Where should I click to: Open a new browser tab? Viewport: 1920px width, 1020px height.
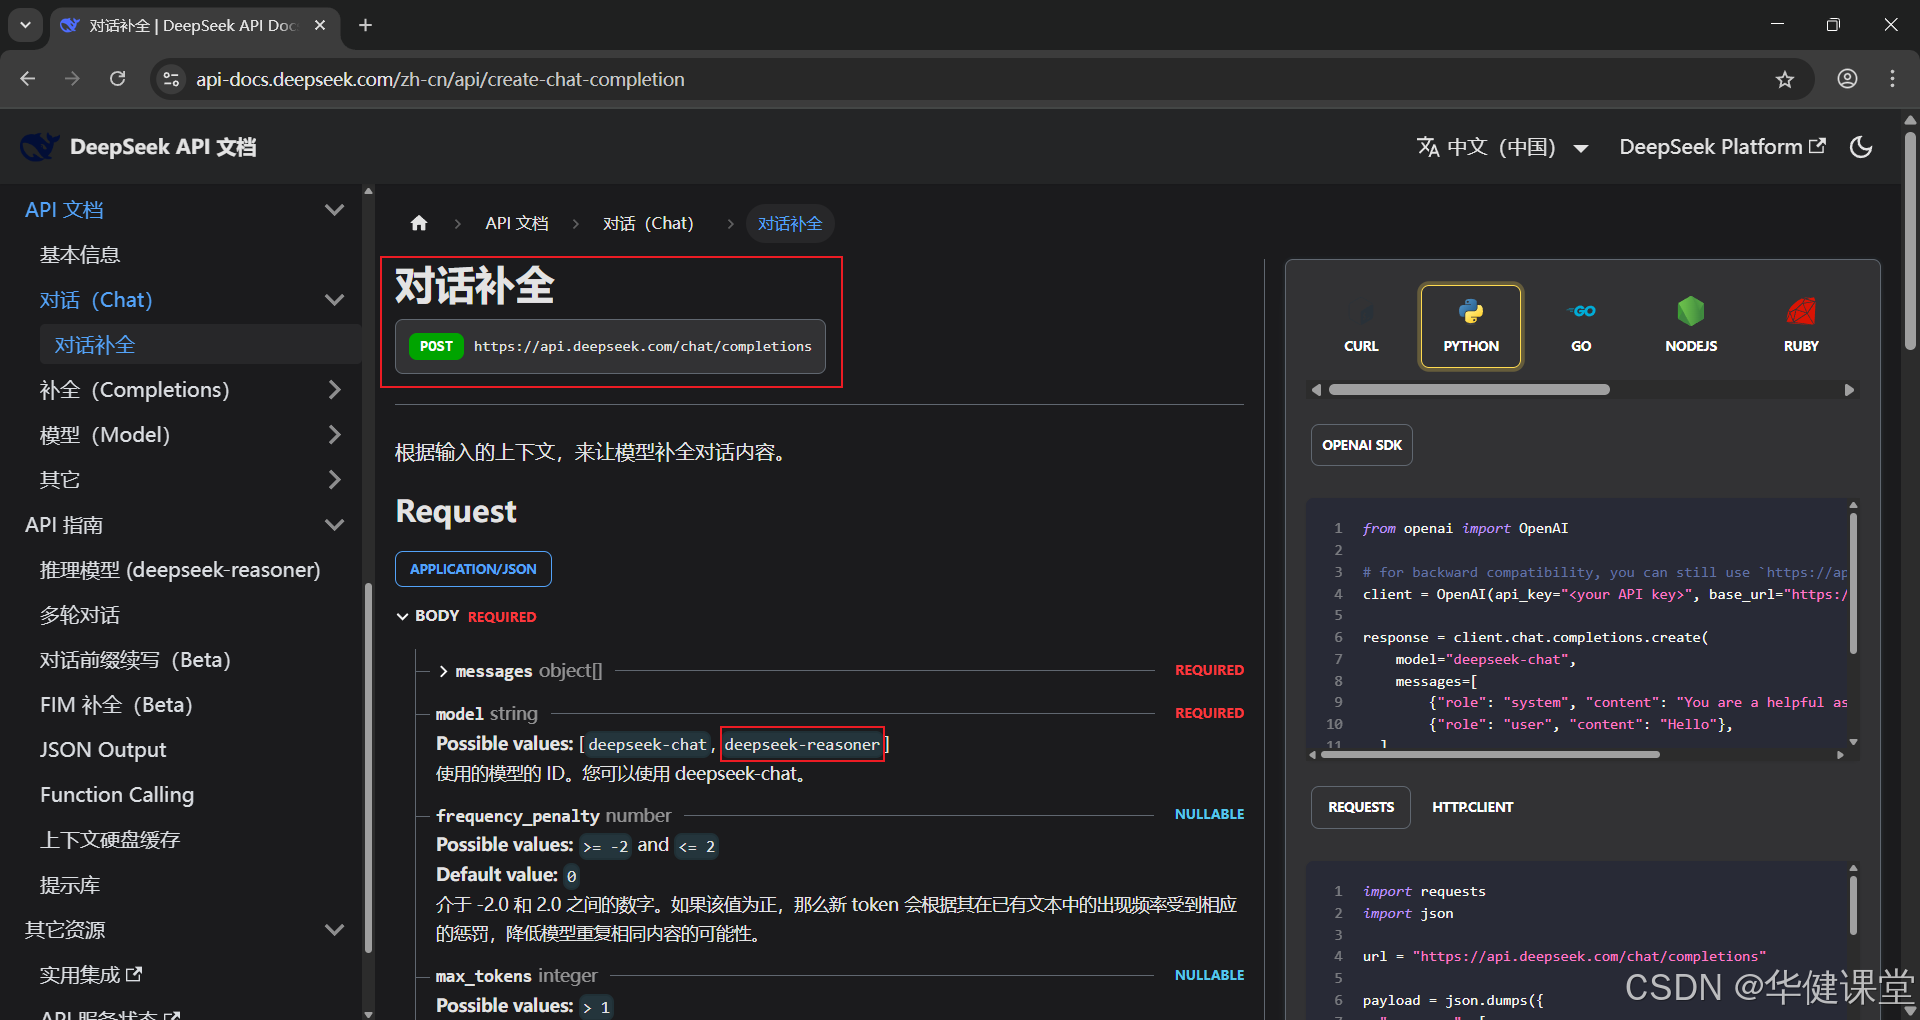[366, 25]
